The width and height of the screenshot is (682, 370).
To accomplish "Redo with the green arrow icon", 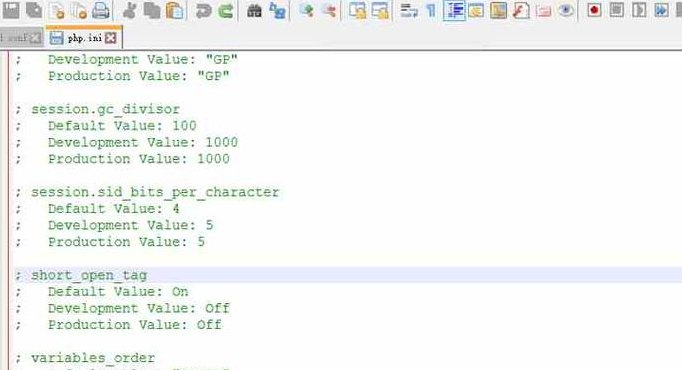I will pyautogui.click(x=225, y=10).
